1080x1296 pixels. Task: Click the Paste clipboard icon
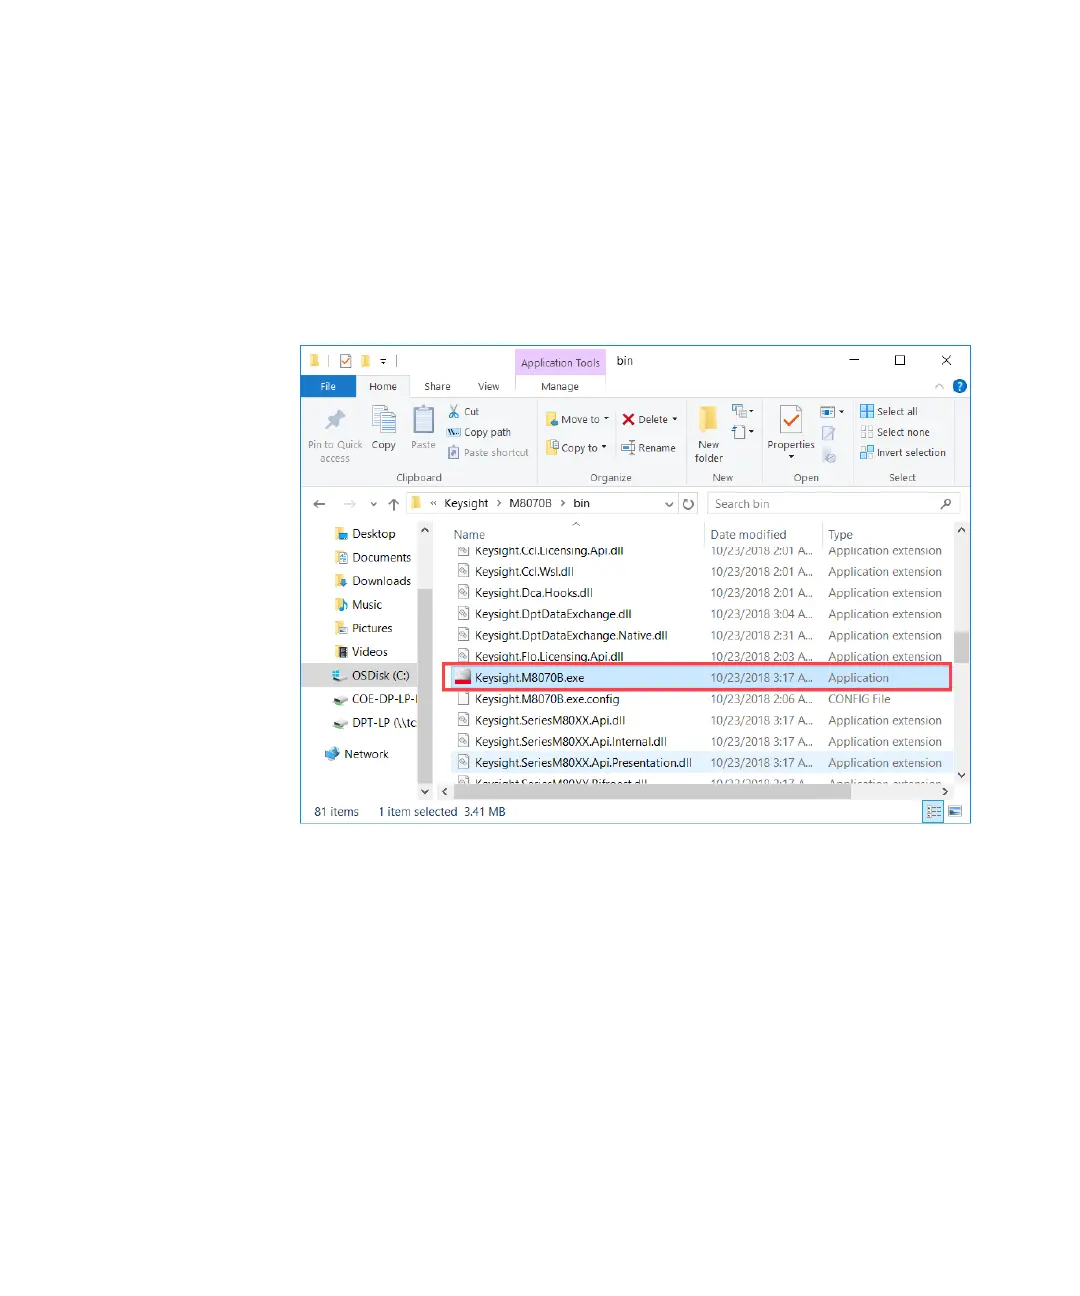pyautogui.click(x=424, y=419)
